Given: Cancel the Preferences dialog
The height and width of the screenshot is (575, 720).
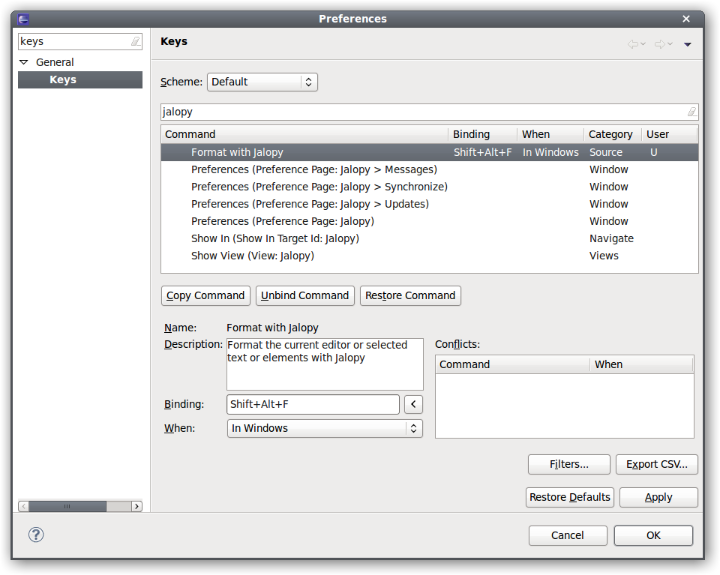Looking at the screenshot, I should (568, 536).
